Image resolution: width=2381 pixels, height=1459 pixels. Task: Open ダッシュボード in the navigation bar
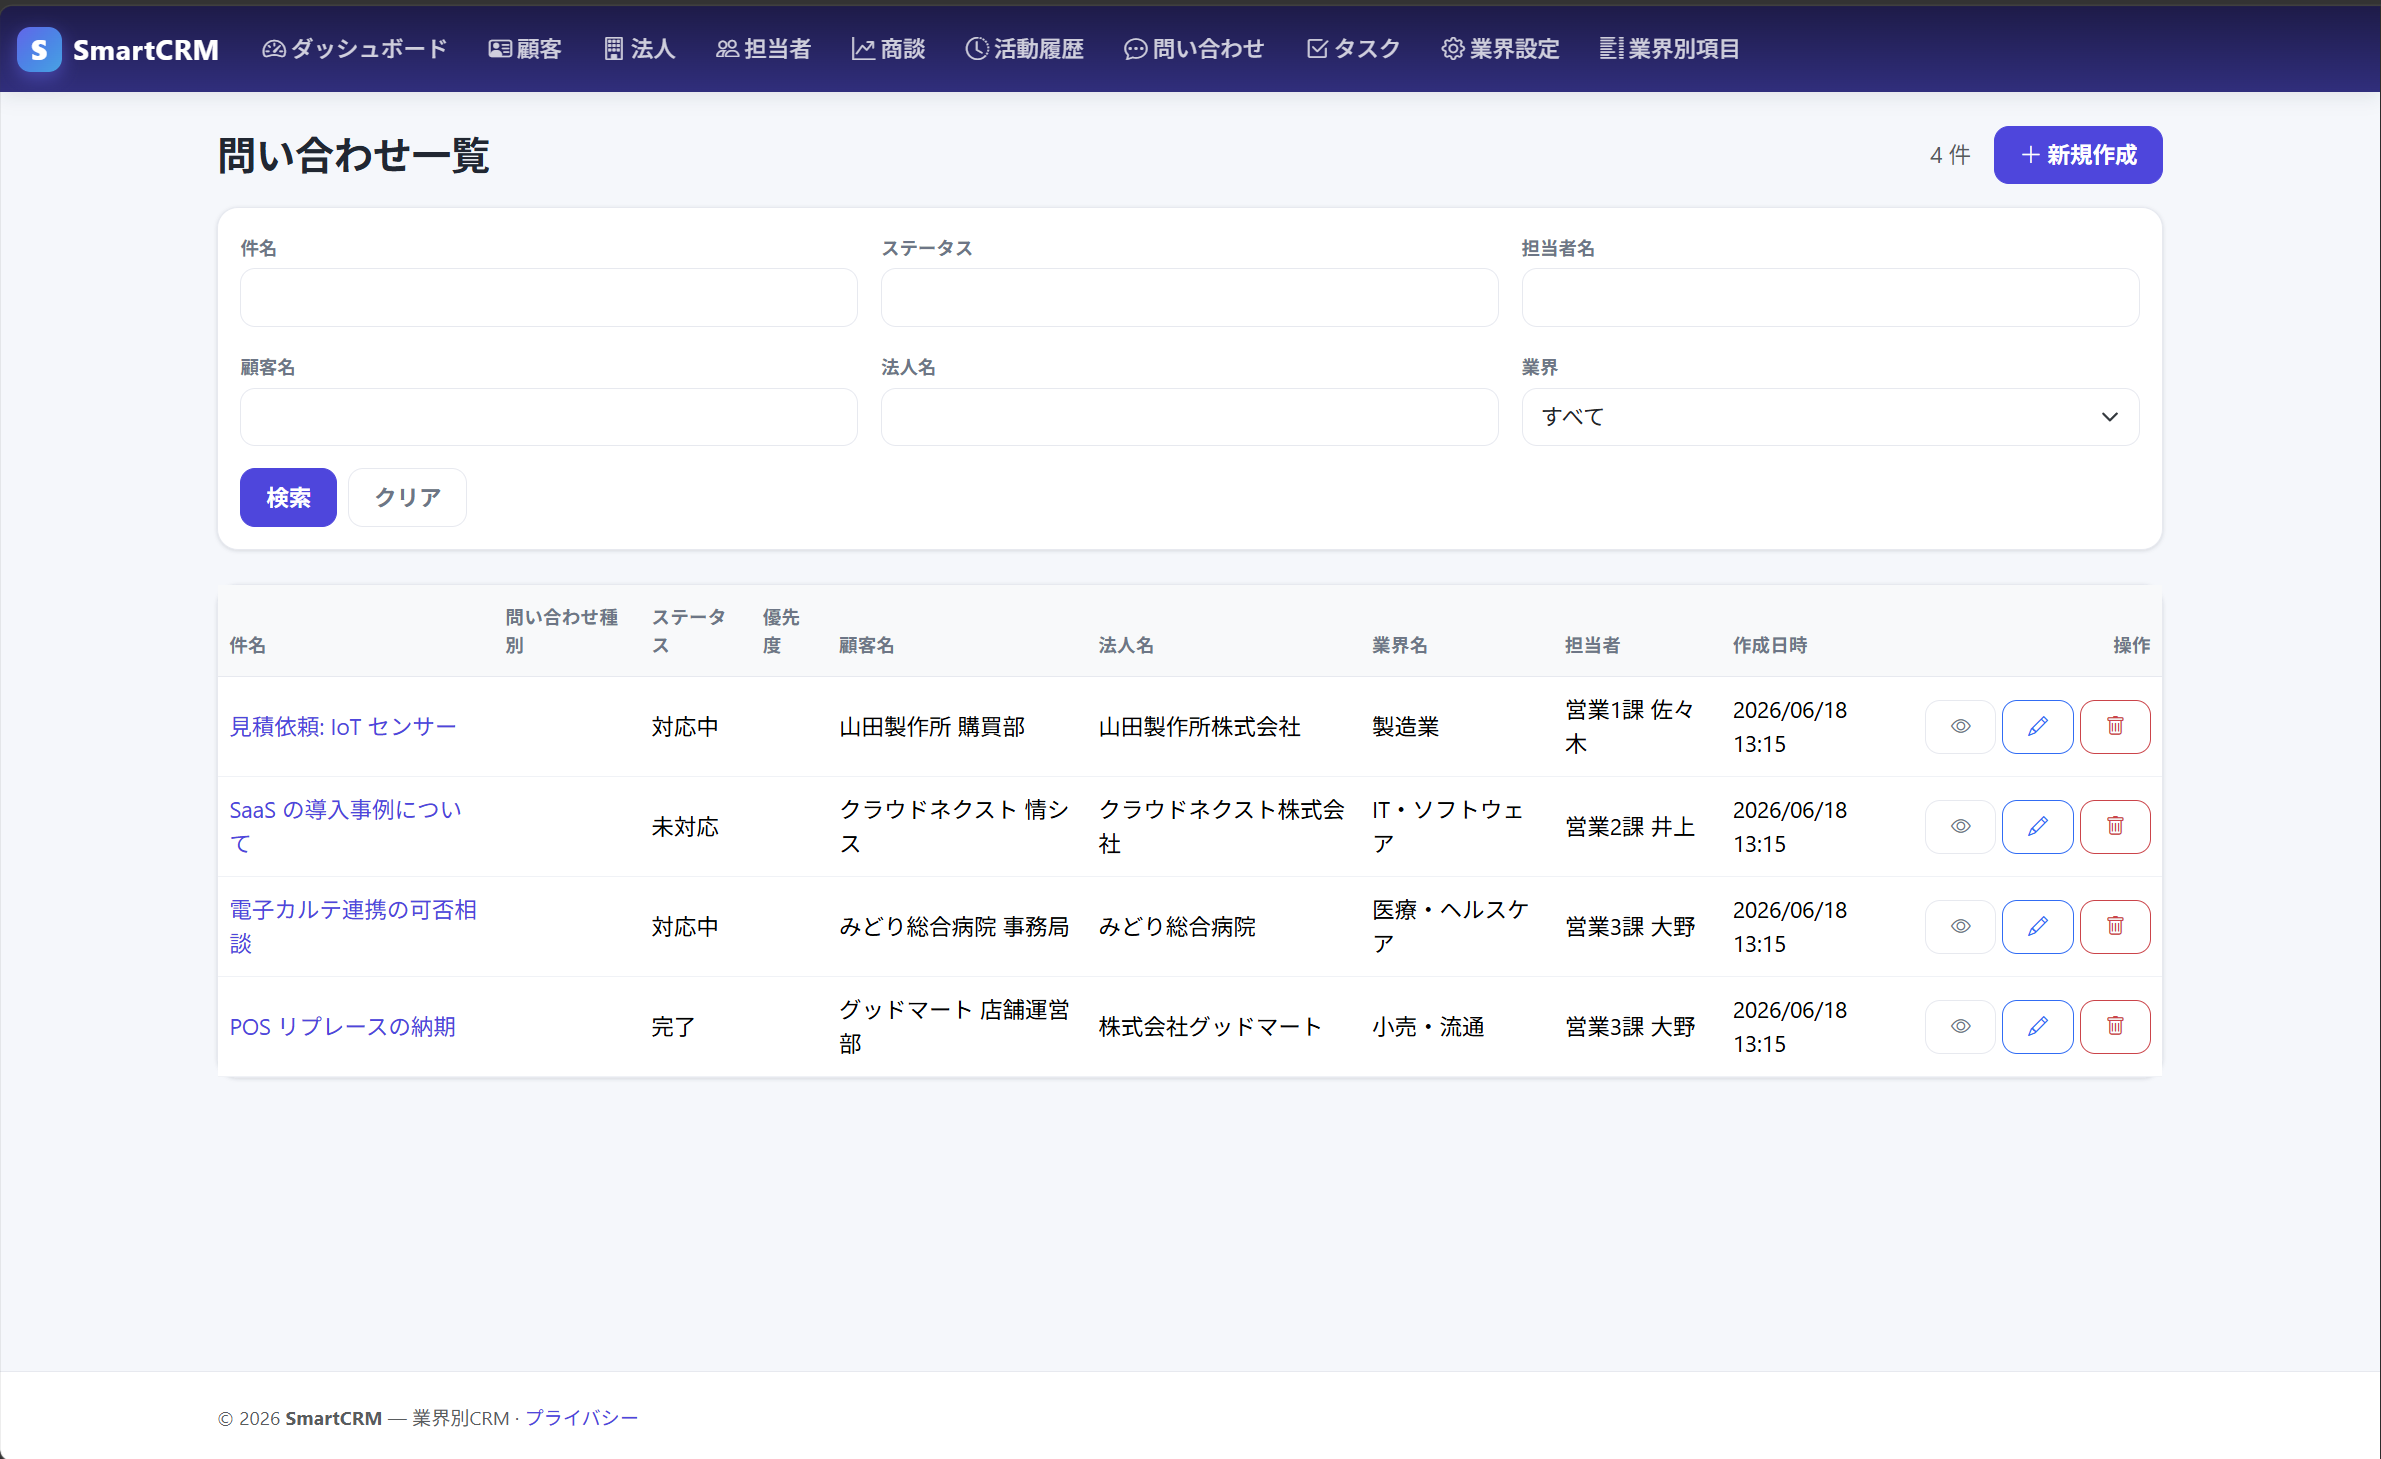point(354,49)
